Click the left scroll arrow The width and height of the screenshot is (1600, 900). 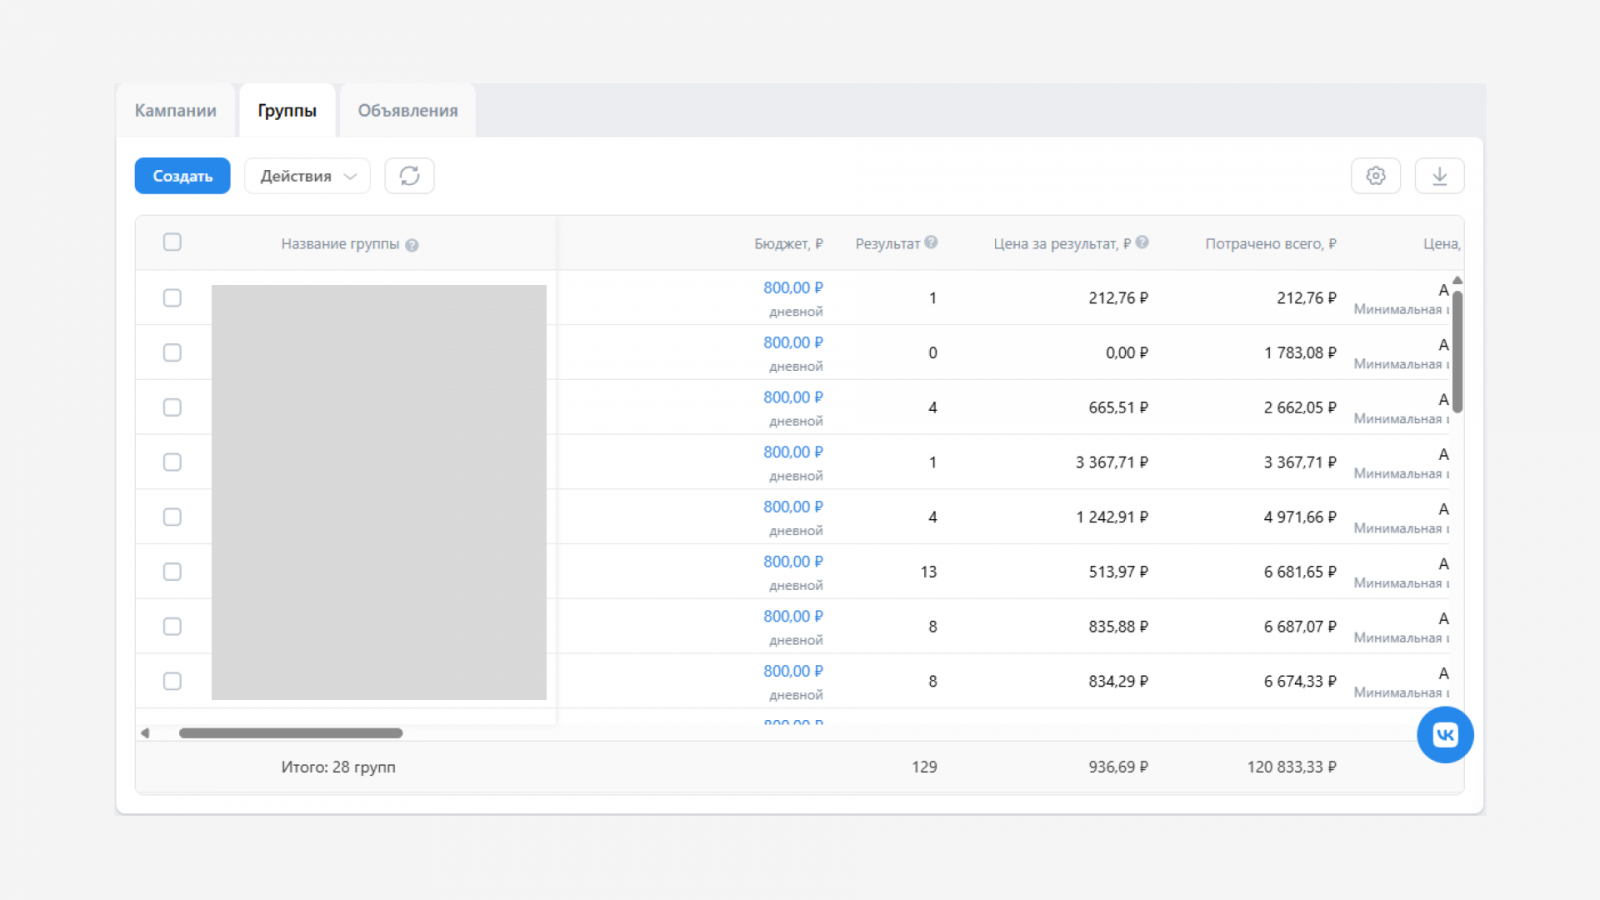pos(146,733)
